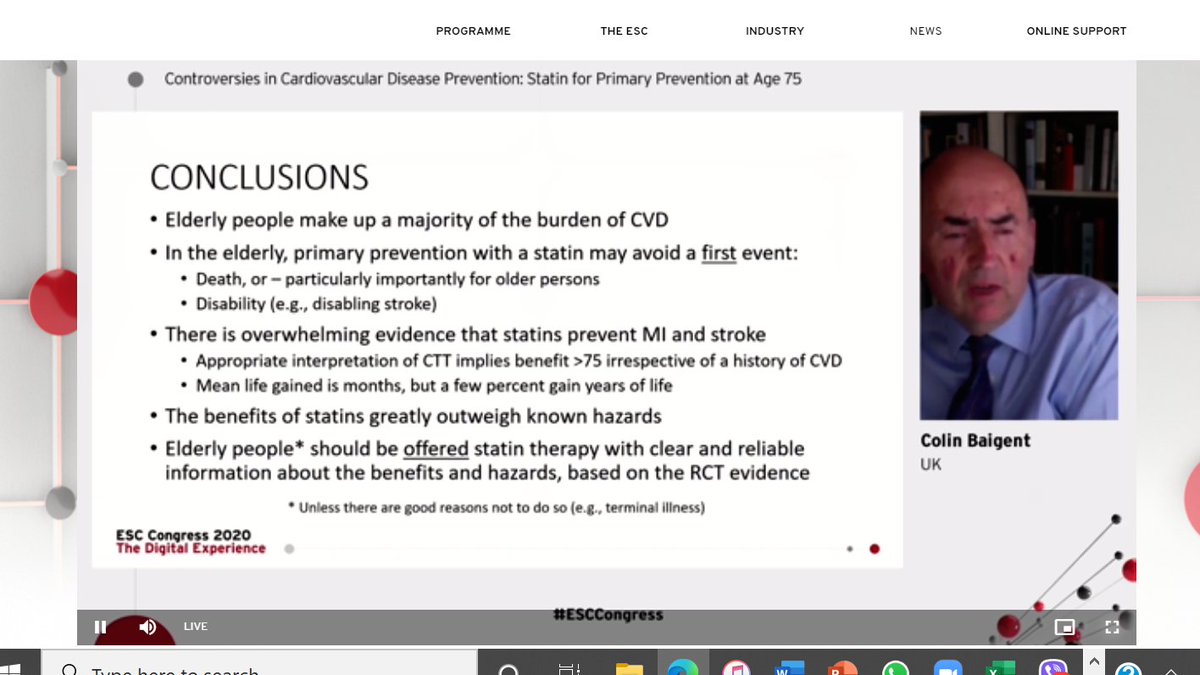Open Microsoft Word from taskbar
The height and width of the screenshot is (675, 1200).
tap(789, 668)
